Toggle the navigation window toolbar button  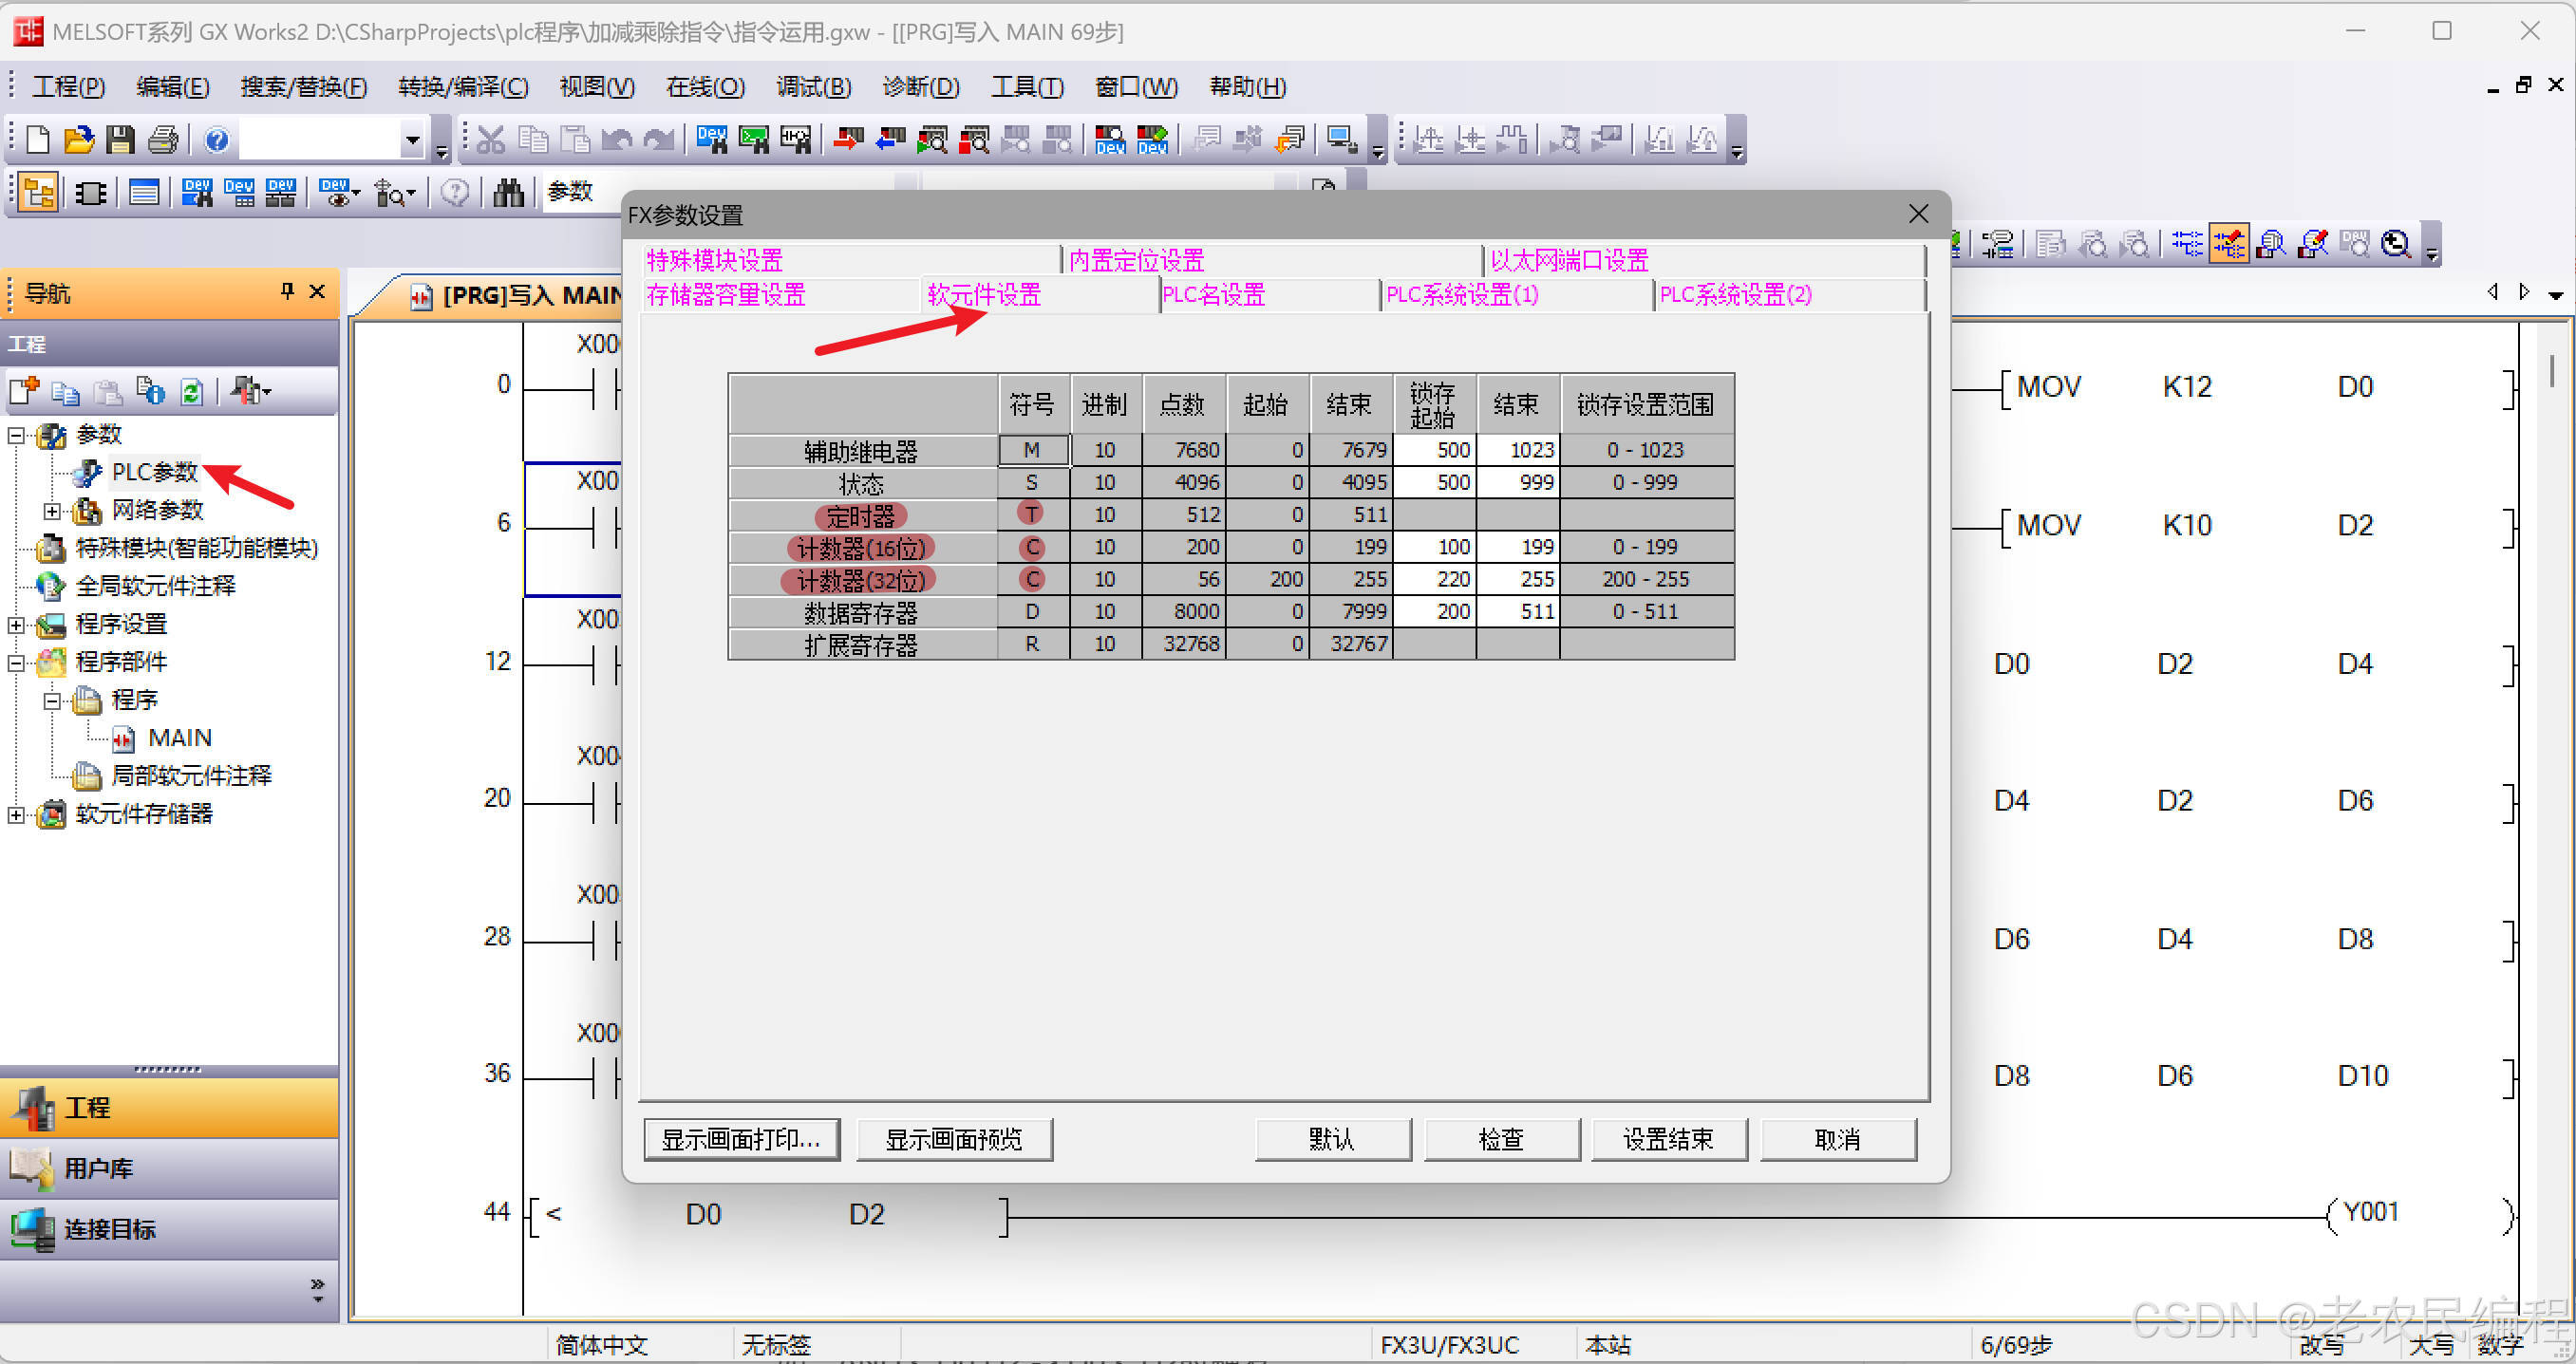(x=38, y=192)
